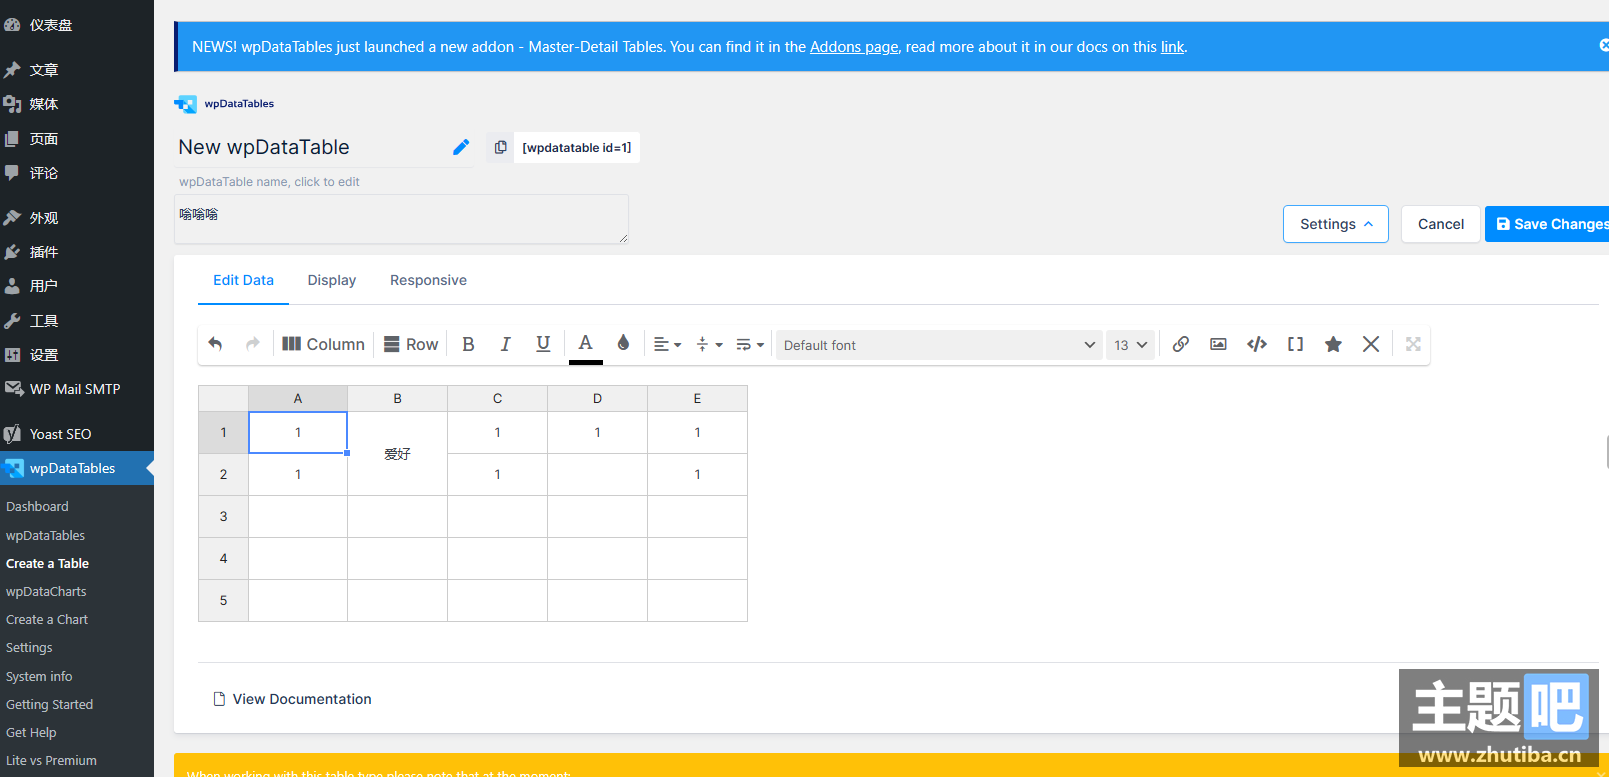
Task: Expand the Settings dropdown button
Action: coord(1336,224)
